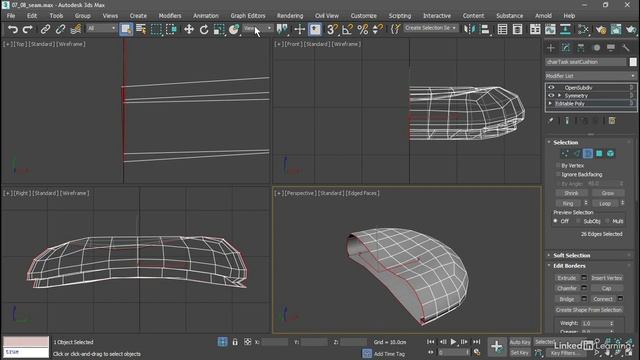Switch to Polygon sub-object level
The width and height of the screenshot is (640, 360).
pyautogui.click(x=599, y=153)
